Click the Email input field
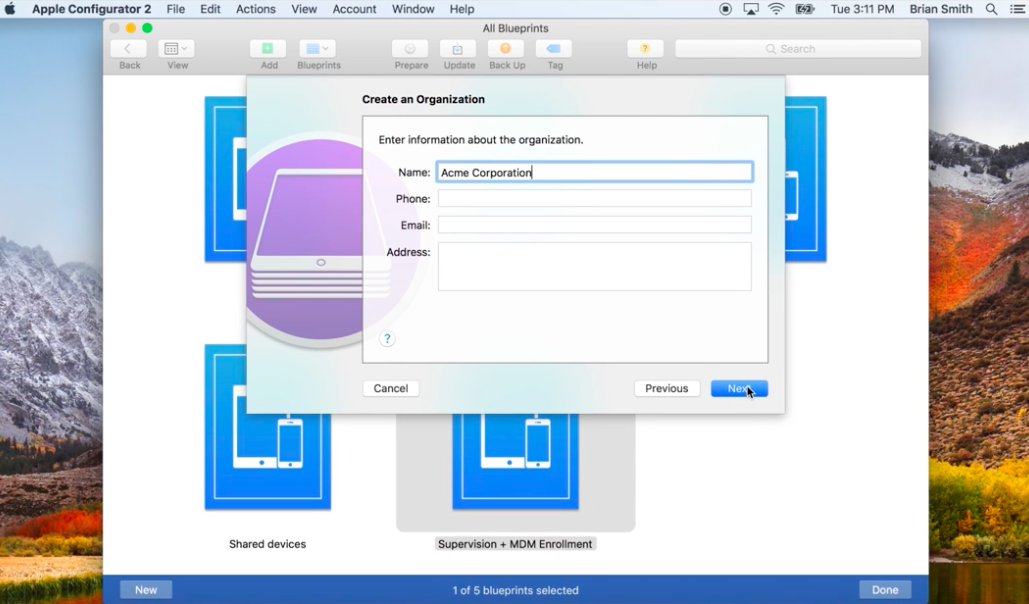 pos(595,225)
